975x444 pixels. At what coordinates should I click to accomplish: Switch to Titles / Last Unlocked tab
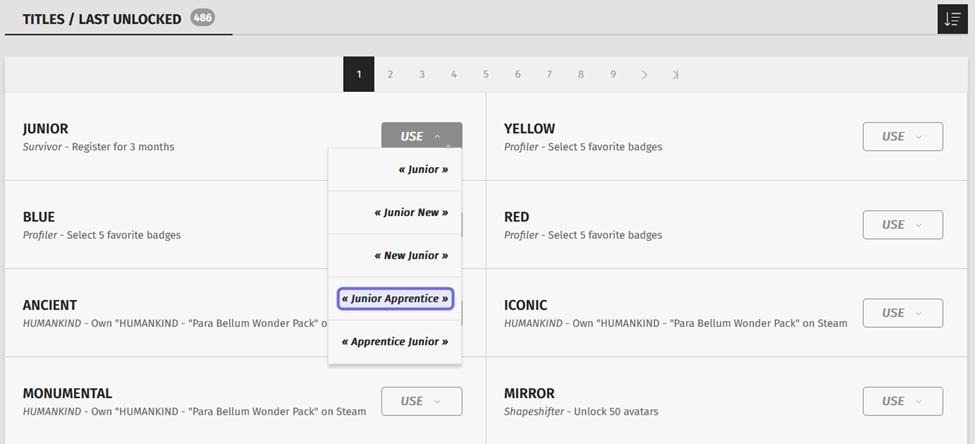coord(103,19)
